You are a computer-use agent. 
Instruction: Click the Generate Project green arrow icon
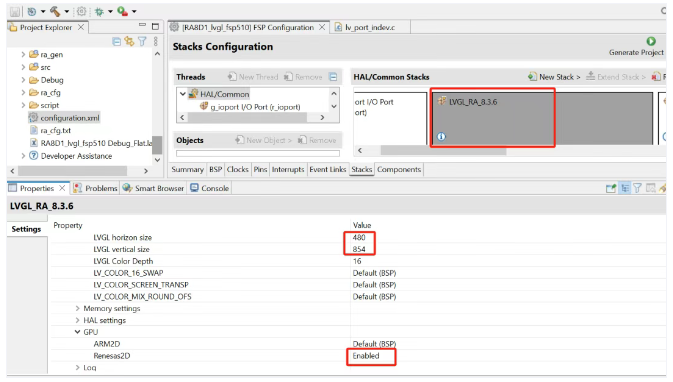[651, 41]
